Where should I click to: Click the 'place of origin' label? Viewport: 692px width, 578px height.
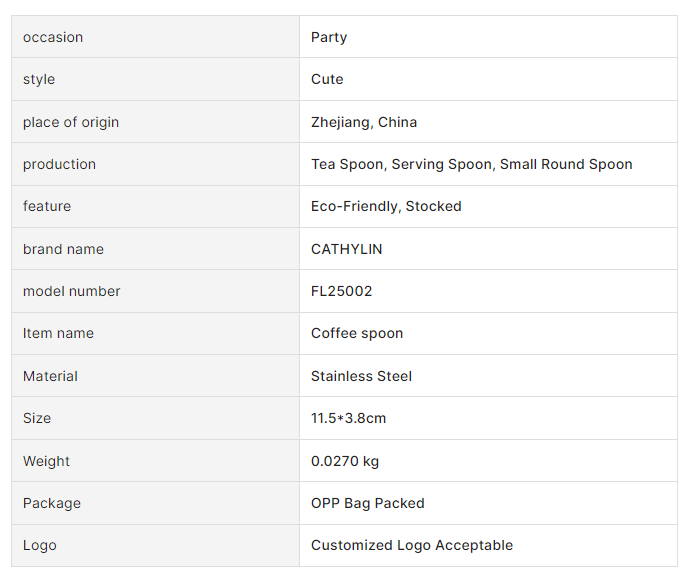(x=71, y=122)
